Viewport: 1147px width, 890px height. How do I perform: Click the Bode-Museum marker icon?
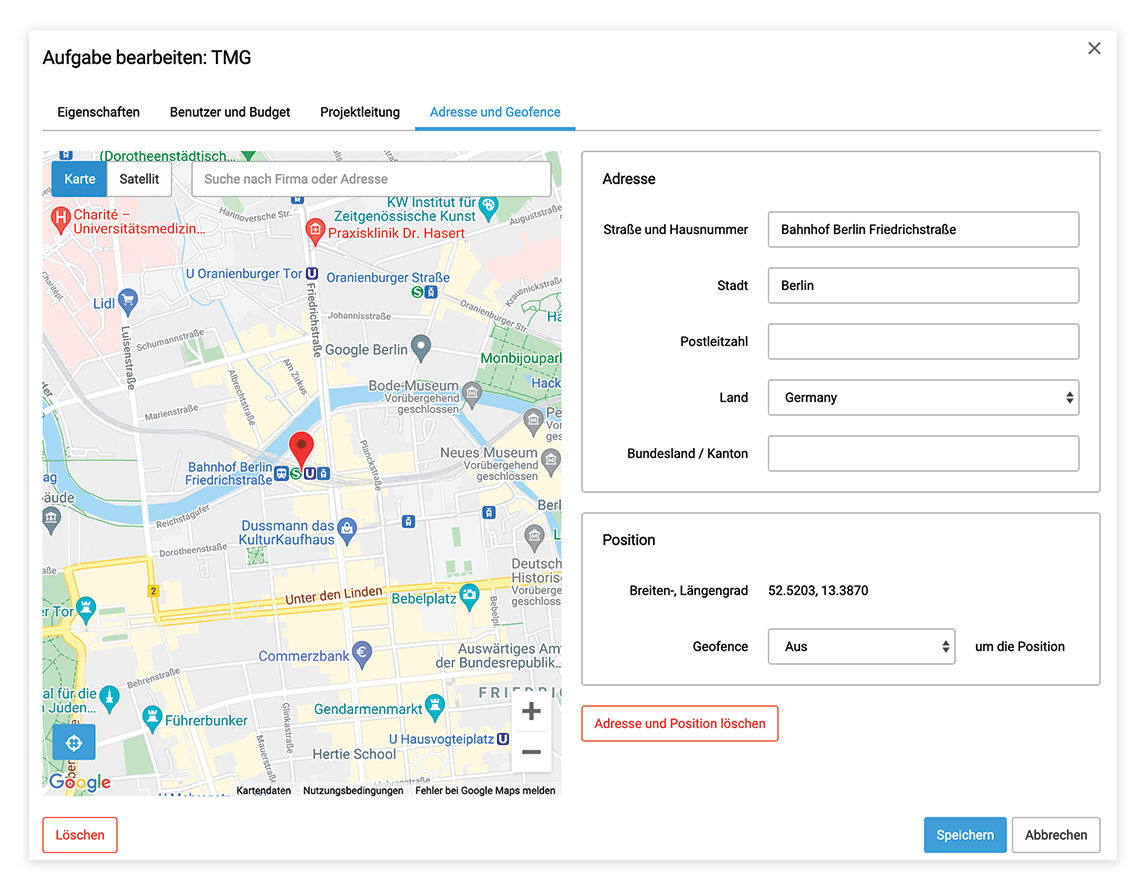(472, 396)
